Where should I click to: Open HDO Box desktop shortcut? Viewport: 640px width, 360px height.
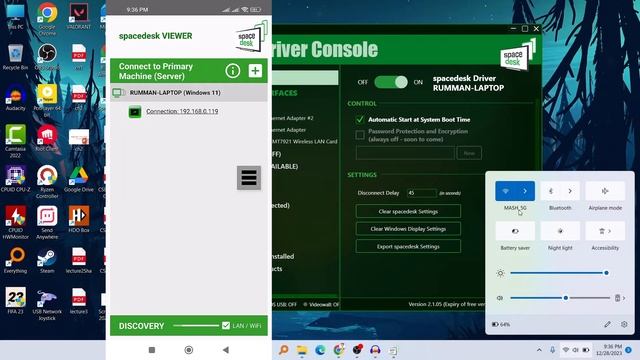tap(79, 220)
